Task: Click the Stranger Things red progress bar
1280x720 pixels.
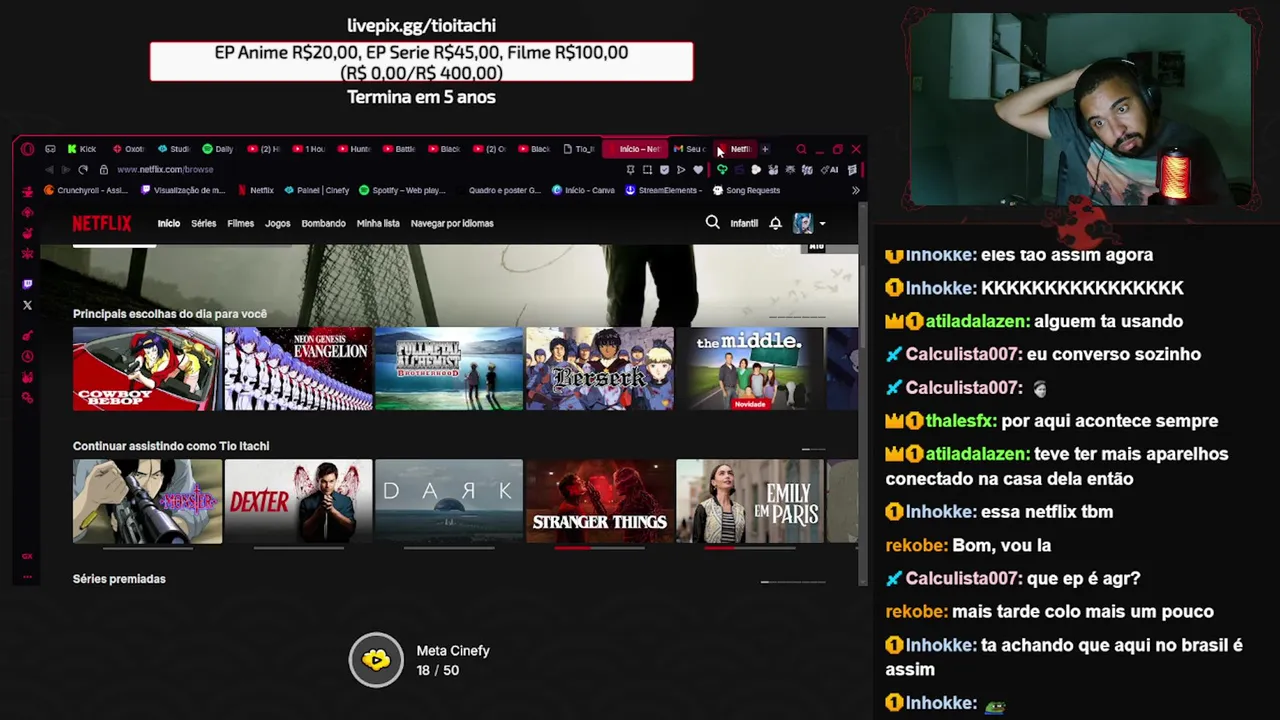Action: (572, 548)
